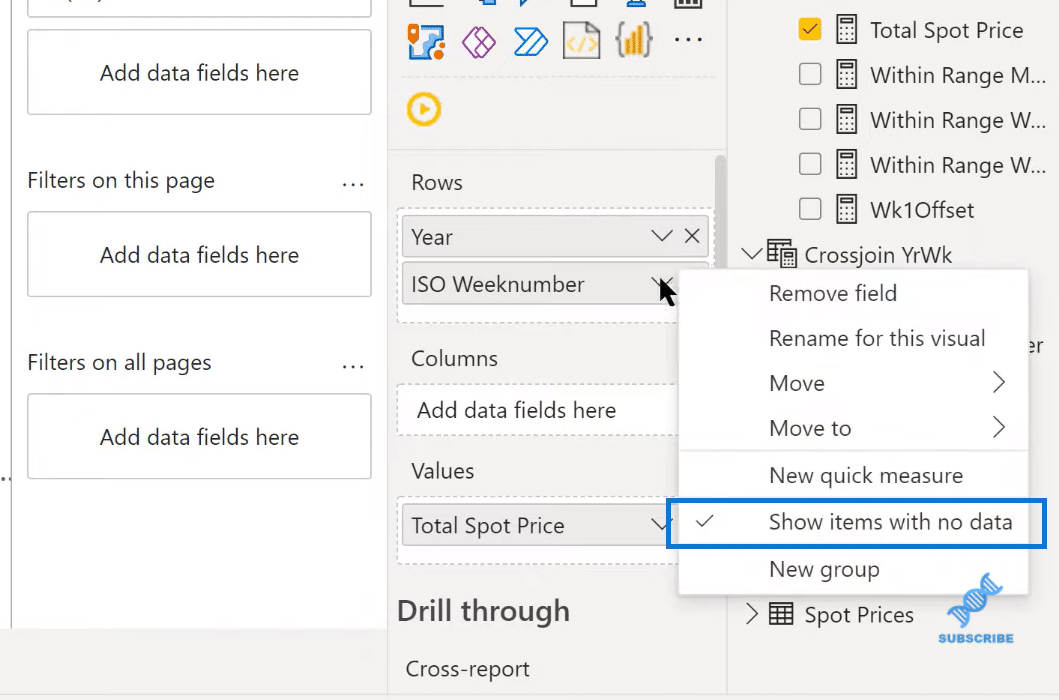Open the Year field dropdown arrow
This screenshot has width=1059, height=700.
(661, 236)
